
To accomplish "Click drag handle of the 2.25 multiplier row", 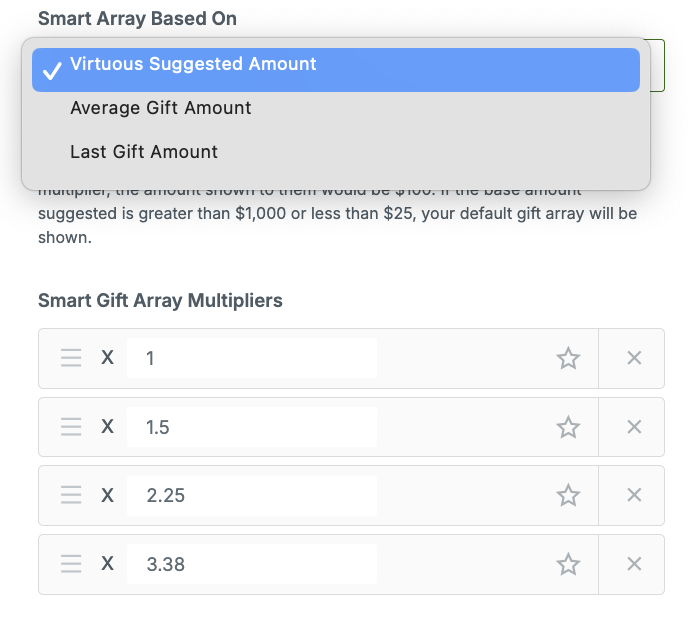I will tap(71, 495).
